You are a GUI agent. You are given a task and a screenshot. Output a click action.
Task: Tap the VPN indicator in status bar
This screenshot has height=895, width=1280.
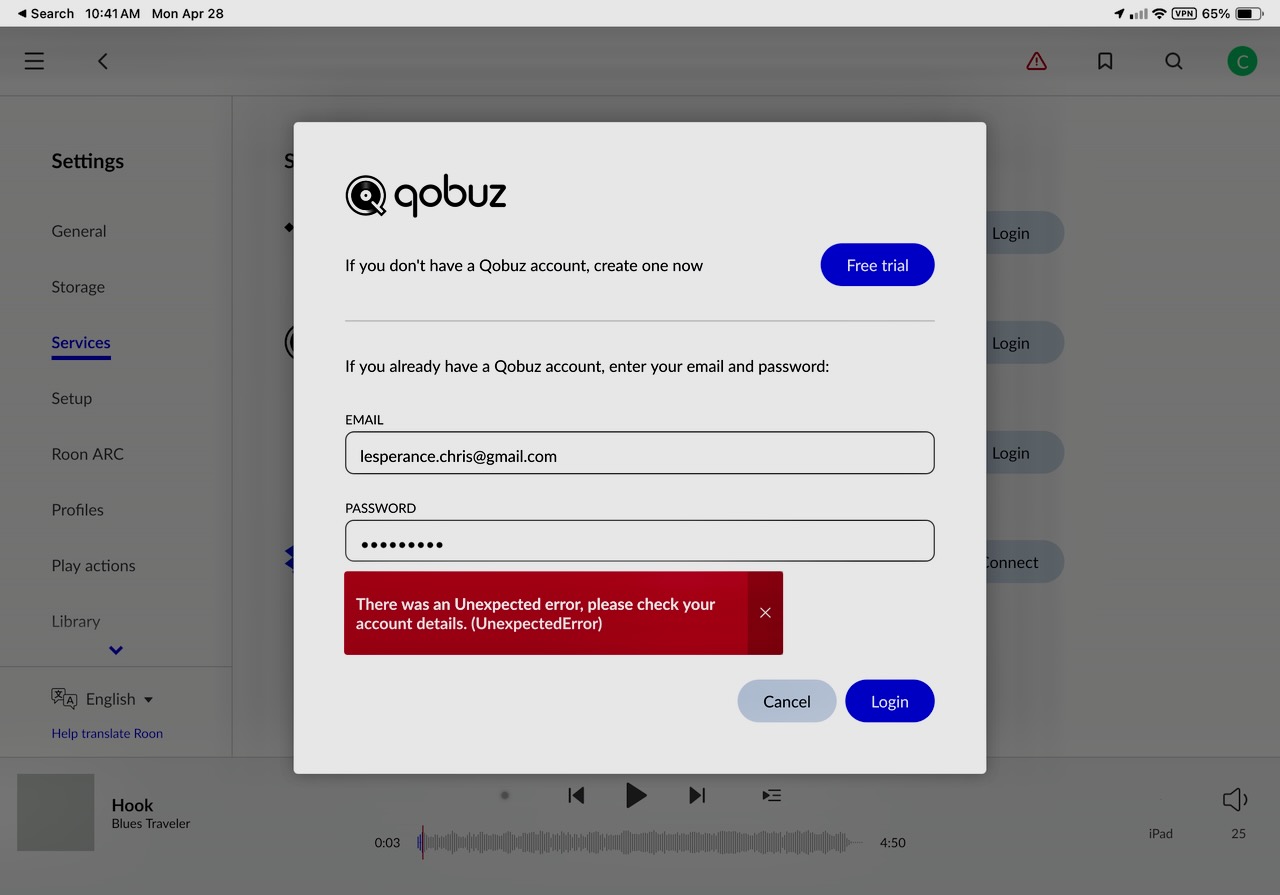click(x=1184, y=13)
